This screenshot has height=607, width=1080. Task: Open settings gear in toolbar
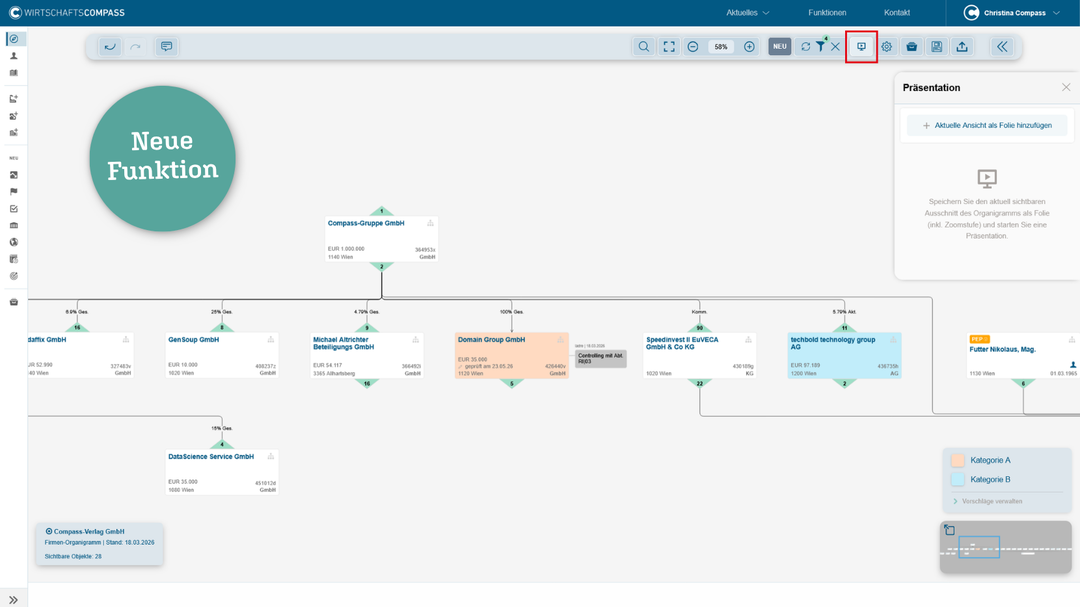[886, 46]
